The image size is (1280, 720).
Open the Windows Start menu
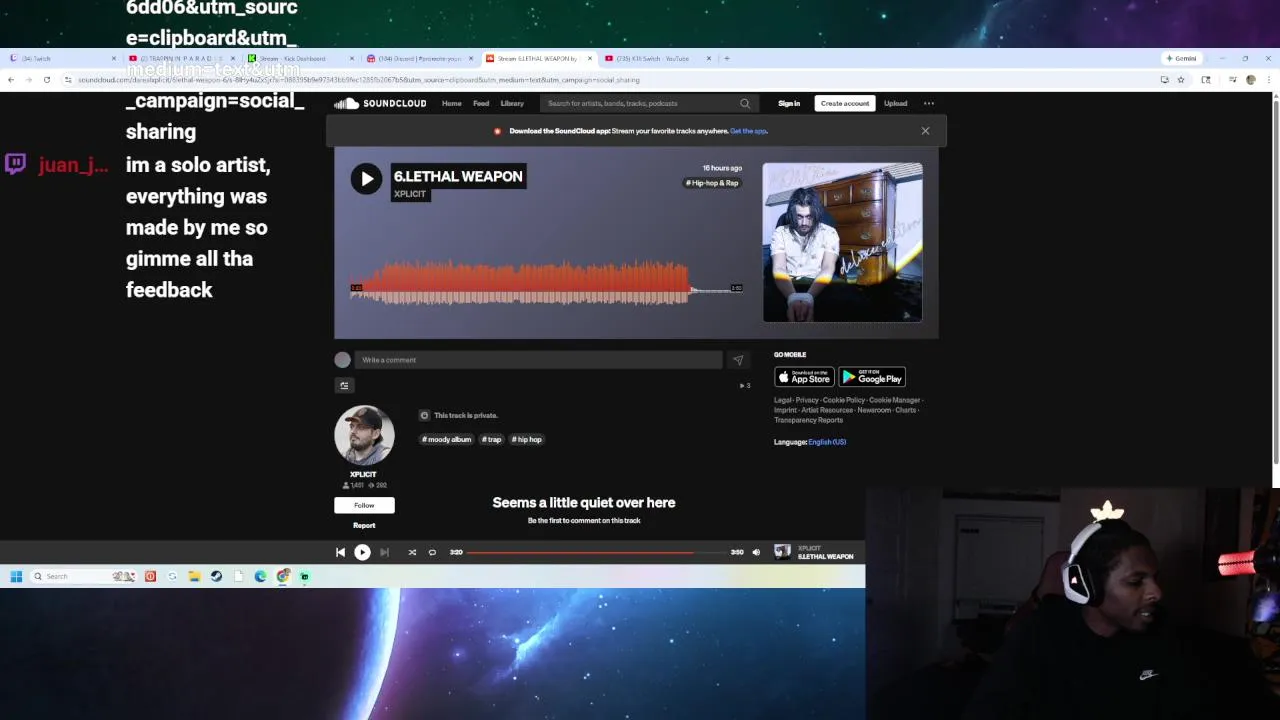point(16,576)
